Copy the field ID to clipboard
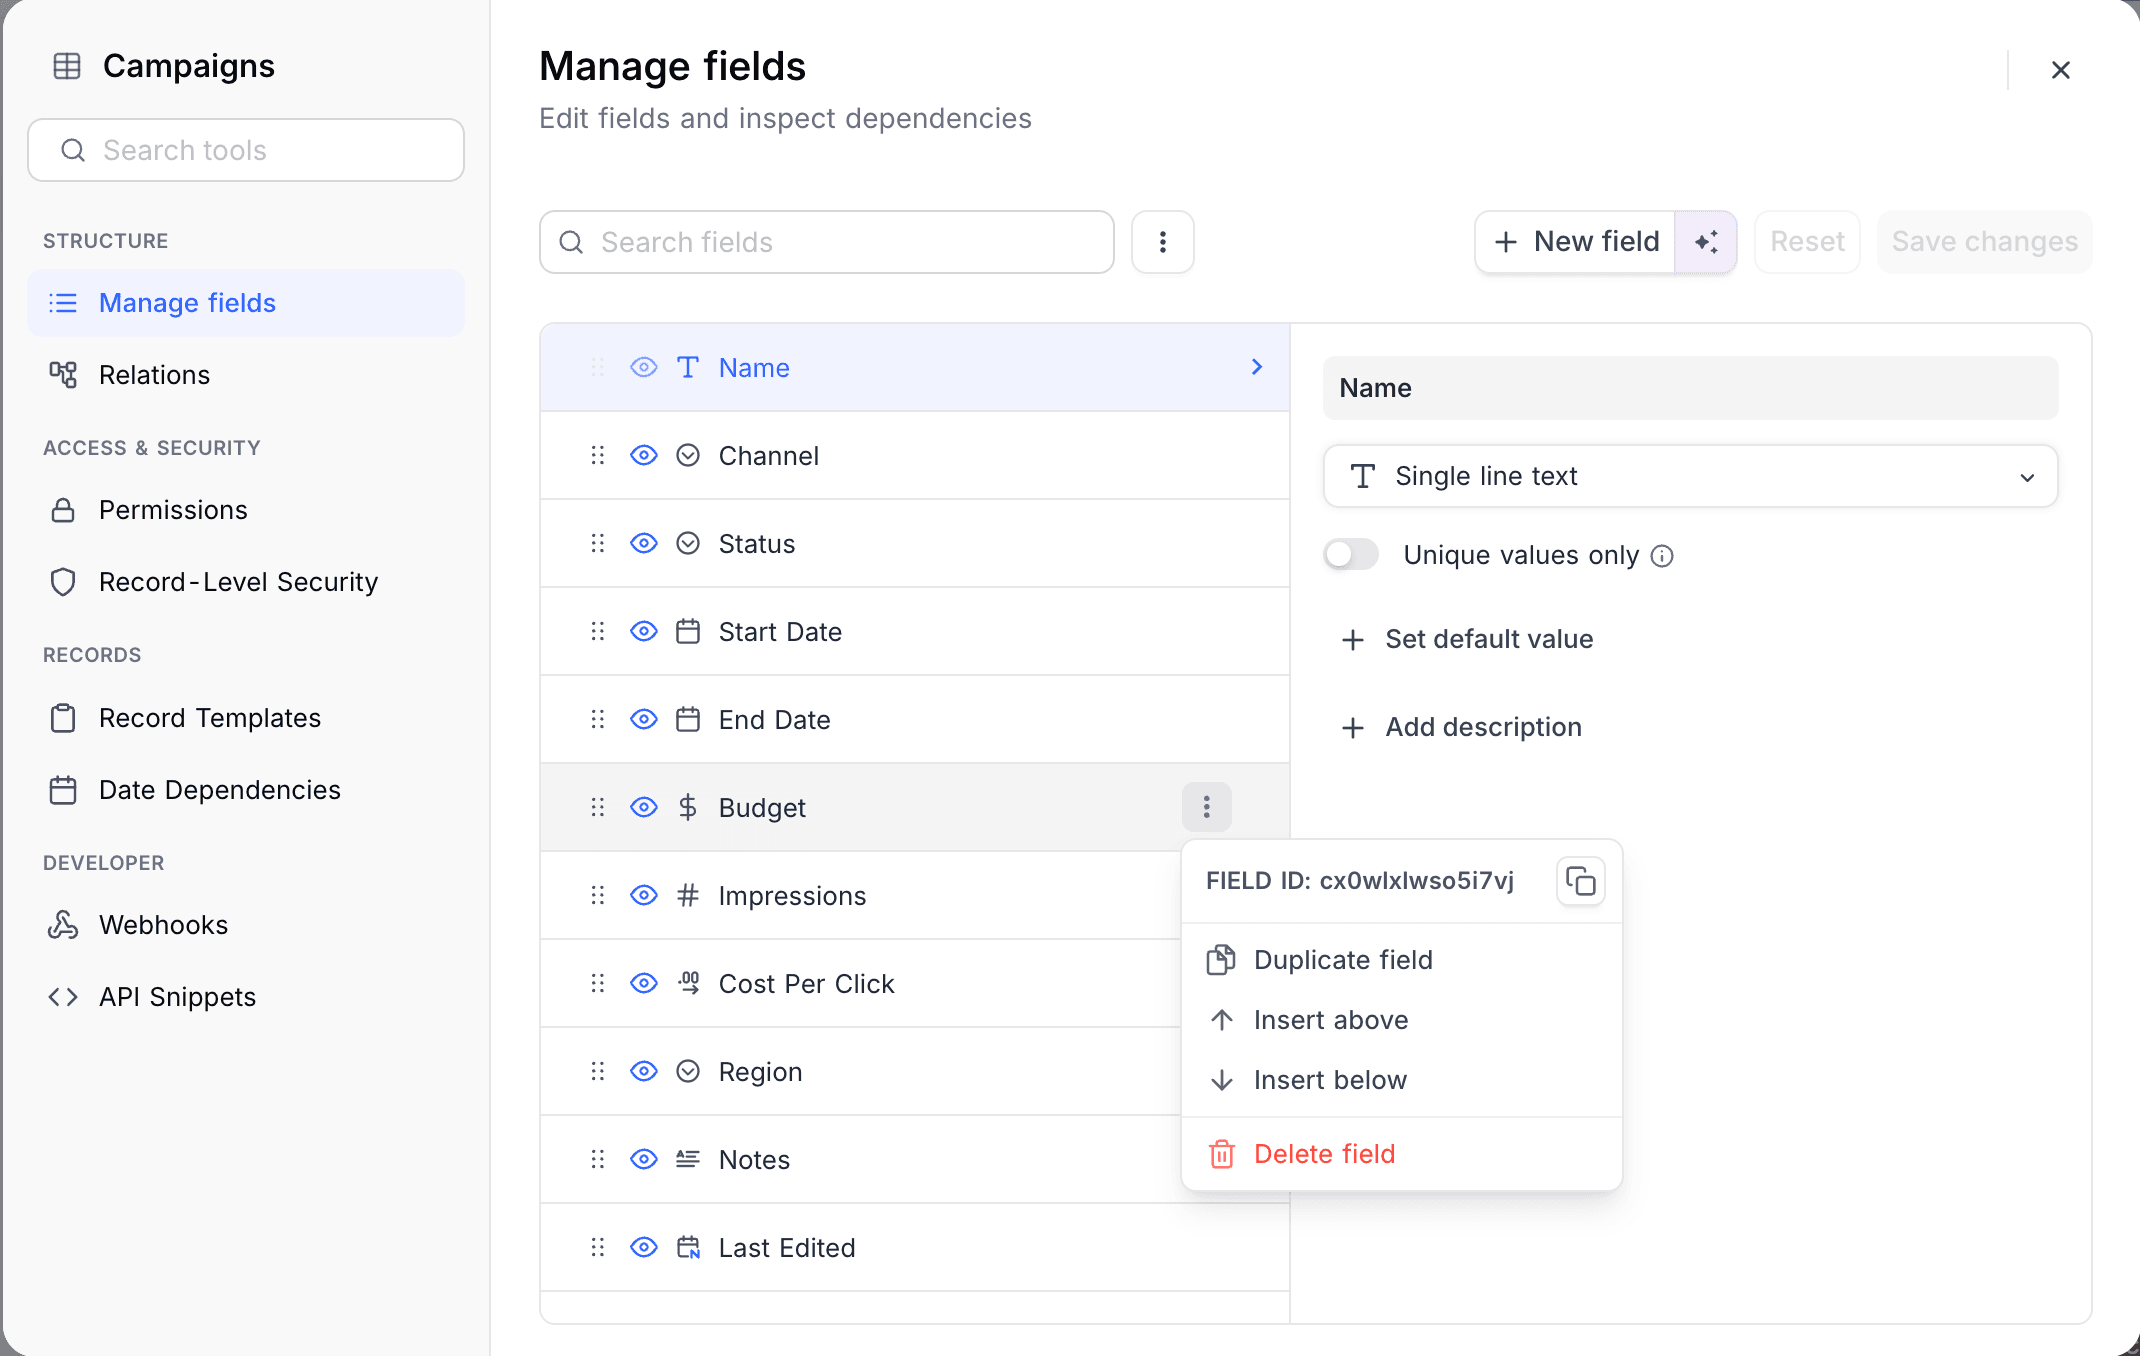The width and height of the screenshot is (2140, 1356). point(1580,881)
